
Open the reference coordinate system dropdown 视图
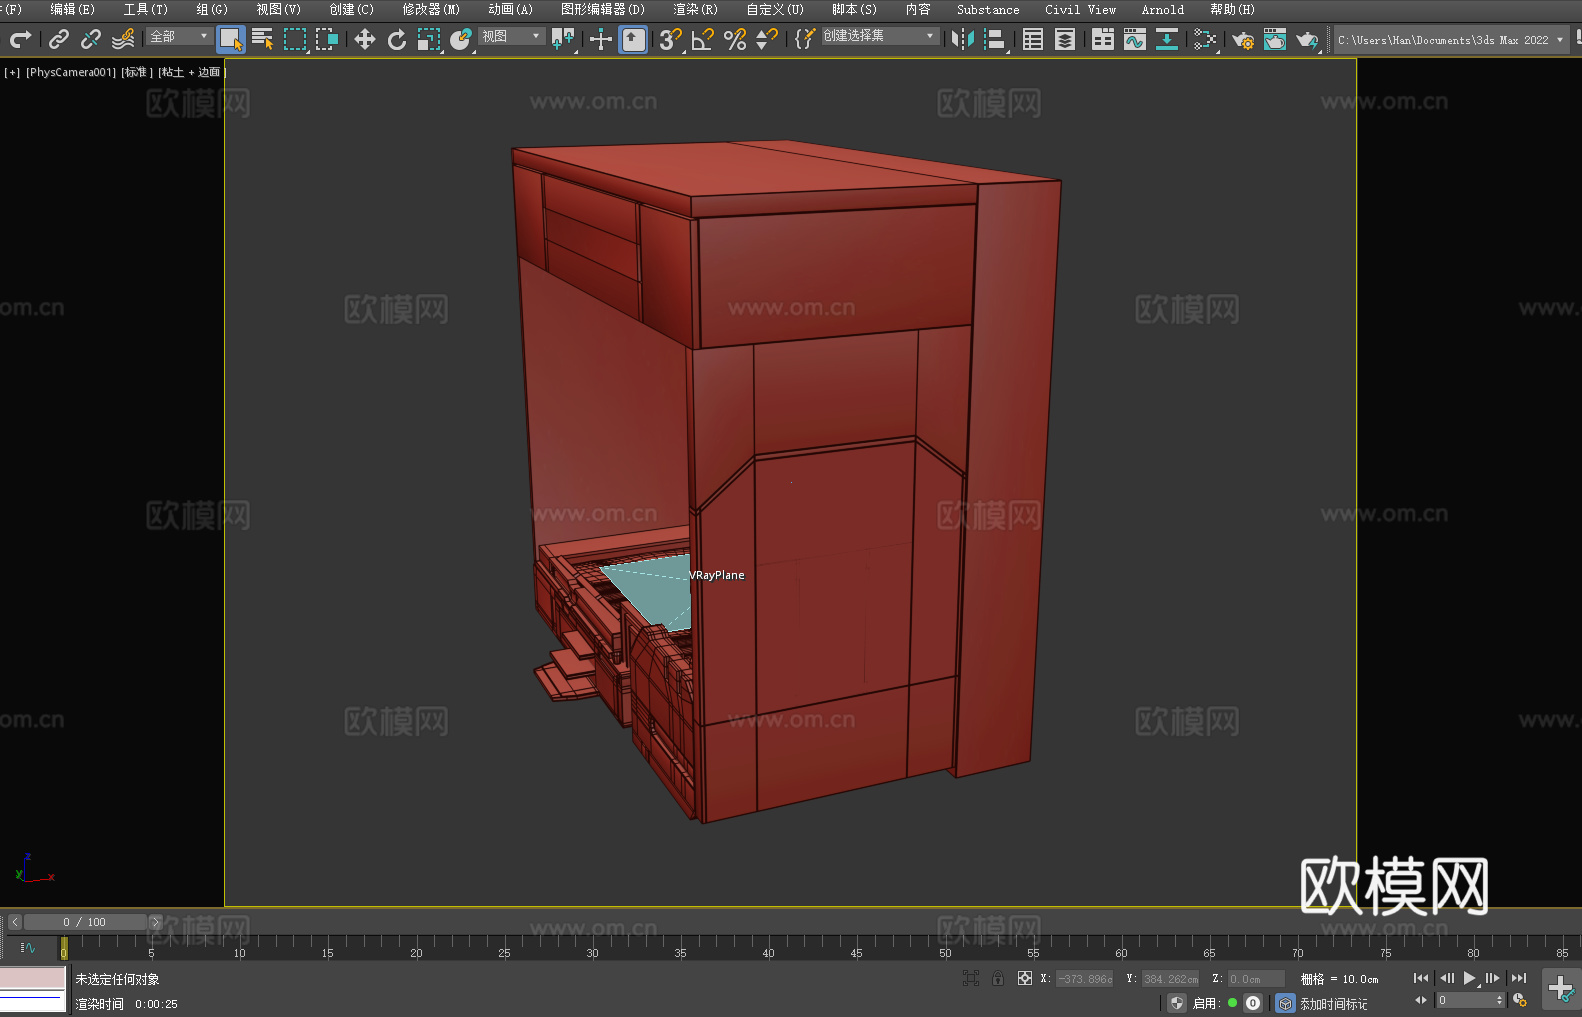tap(511, 36)
